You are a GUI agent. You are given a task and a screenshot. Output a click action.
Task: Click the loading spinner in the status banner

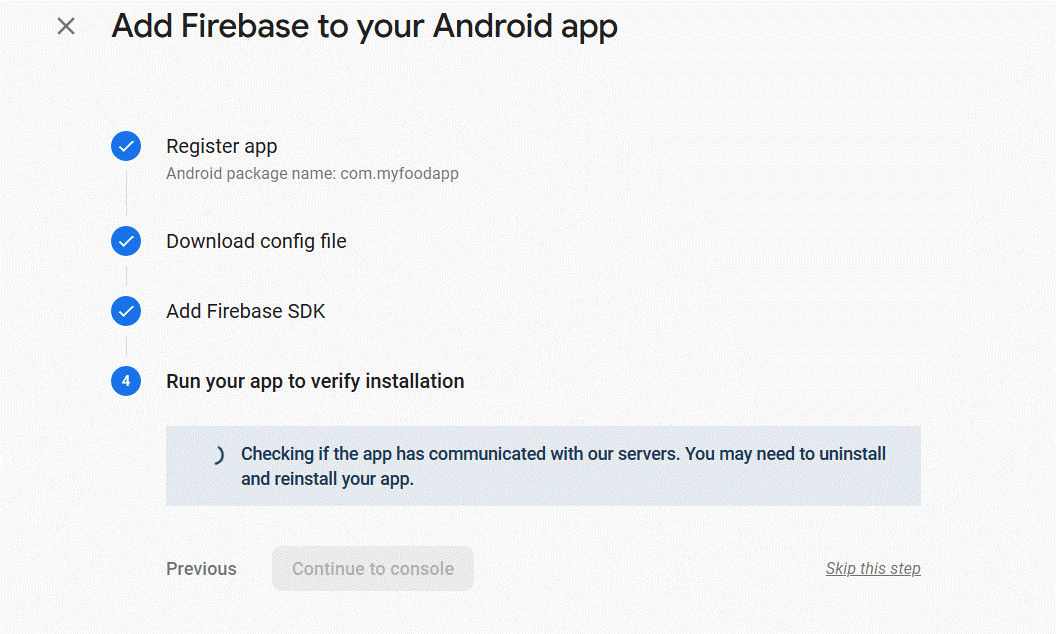pos(221,454)
